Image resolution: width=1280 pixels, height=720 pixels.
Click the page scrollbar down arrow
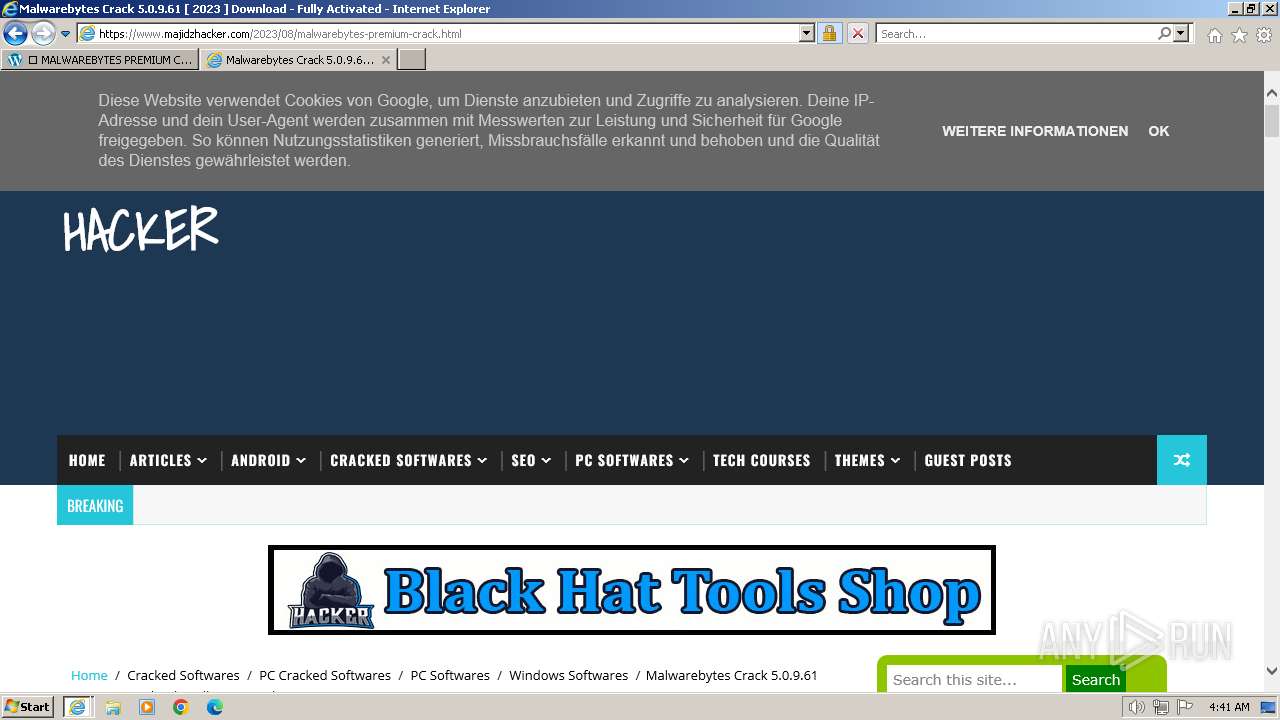click(x=1272, y=671)
